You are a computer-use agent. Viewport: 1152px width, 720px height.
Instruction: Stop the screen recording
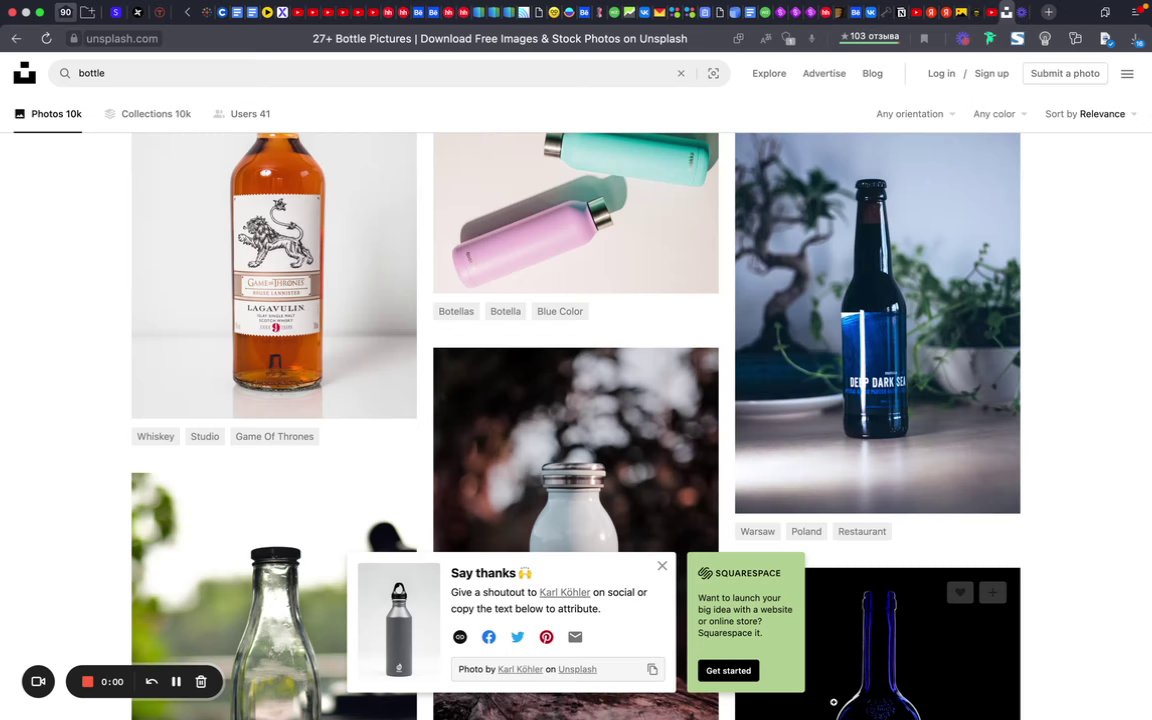tap(87, 682)
